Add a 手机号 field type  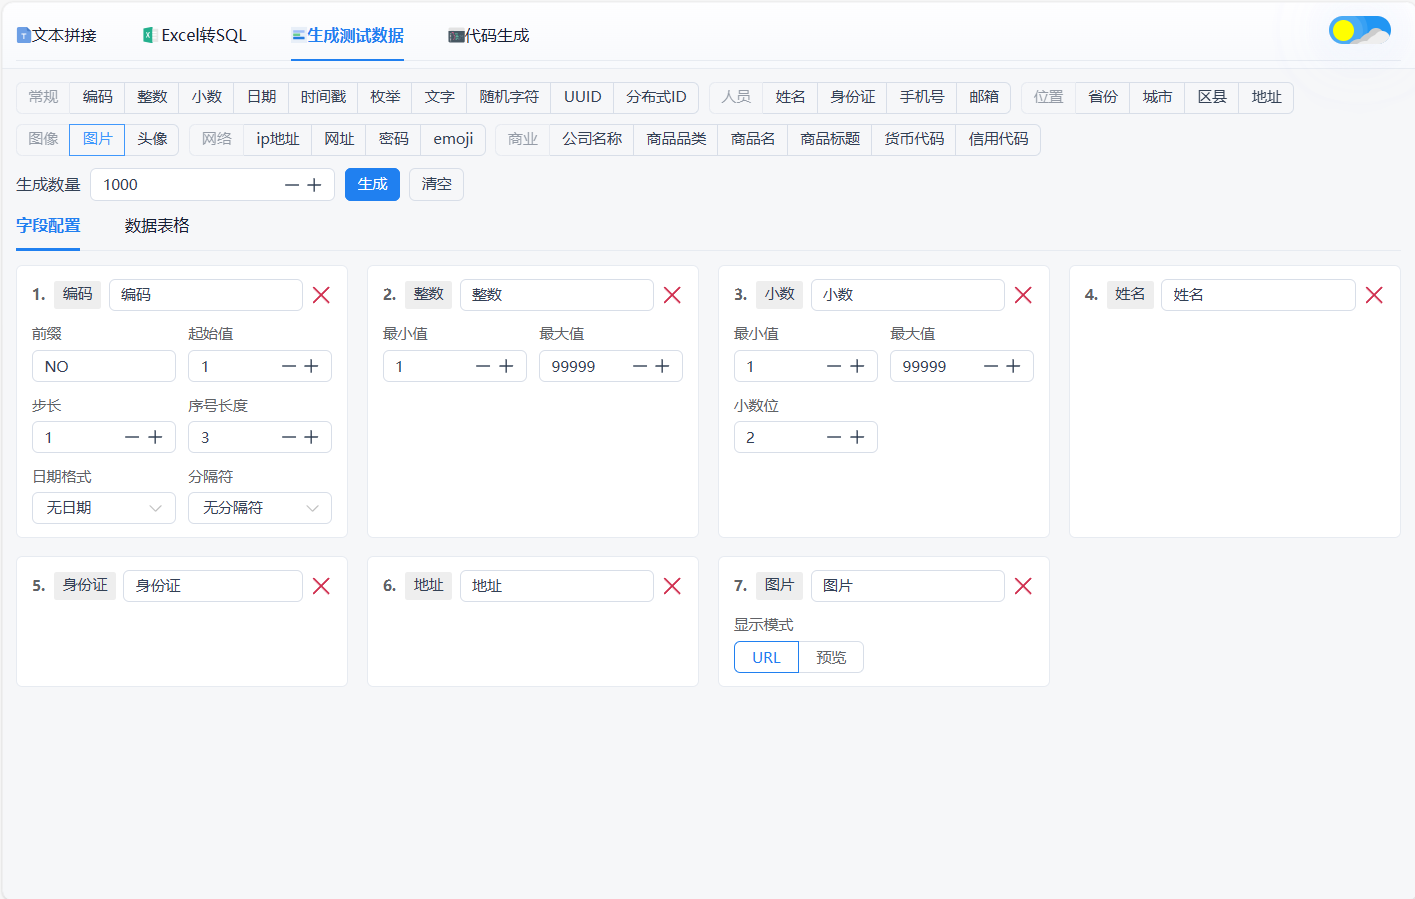(x=922, y=97)
